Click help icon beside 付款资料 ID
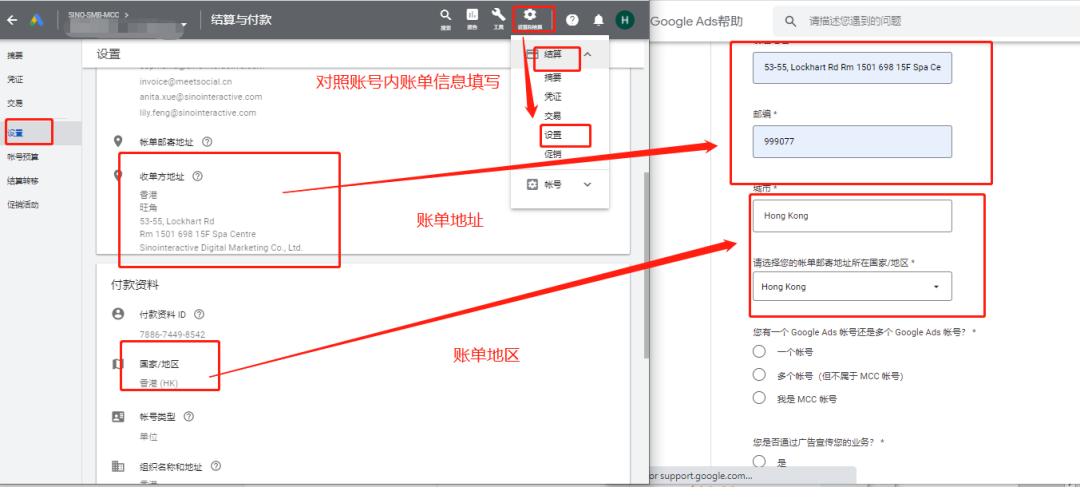Viewport: 1080px width, 487px height. coord(199,314)
